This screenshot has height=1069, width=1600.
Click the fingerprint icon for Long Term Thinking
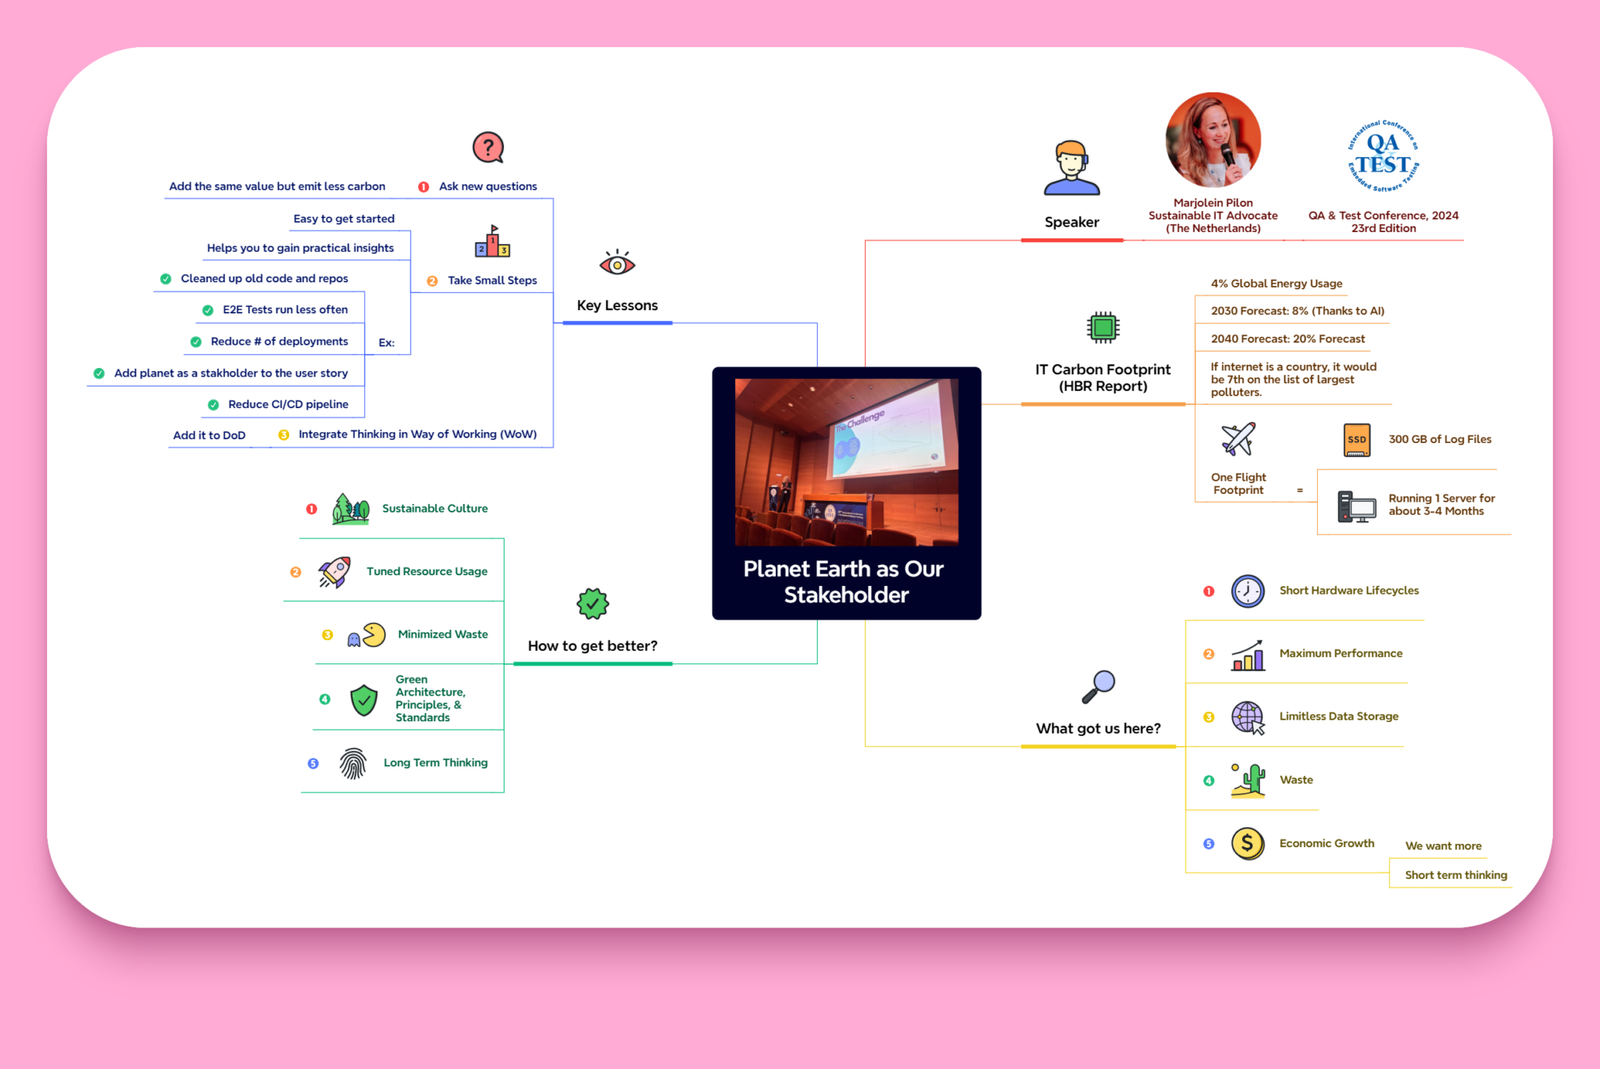click(353, 763)
